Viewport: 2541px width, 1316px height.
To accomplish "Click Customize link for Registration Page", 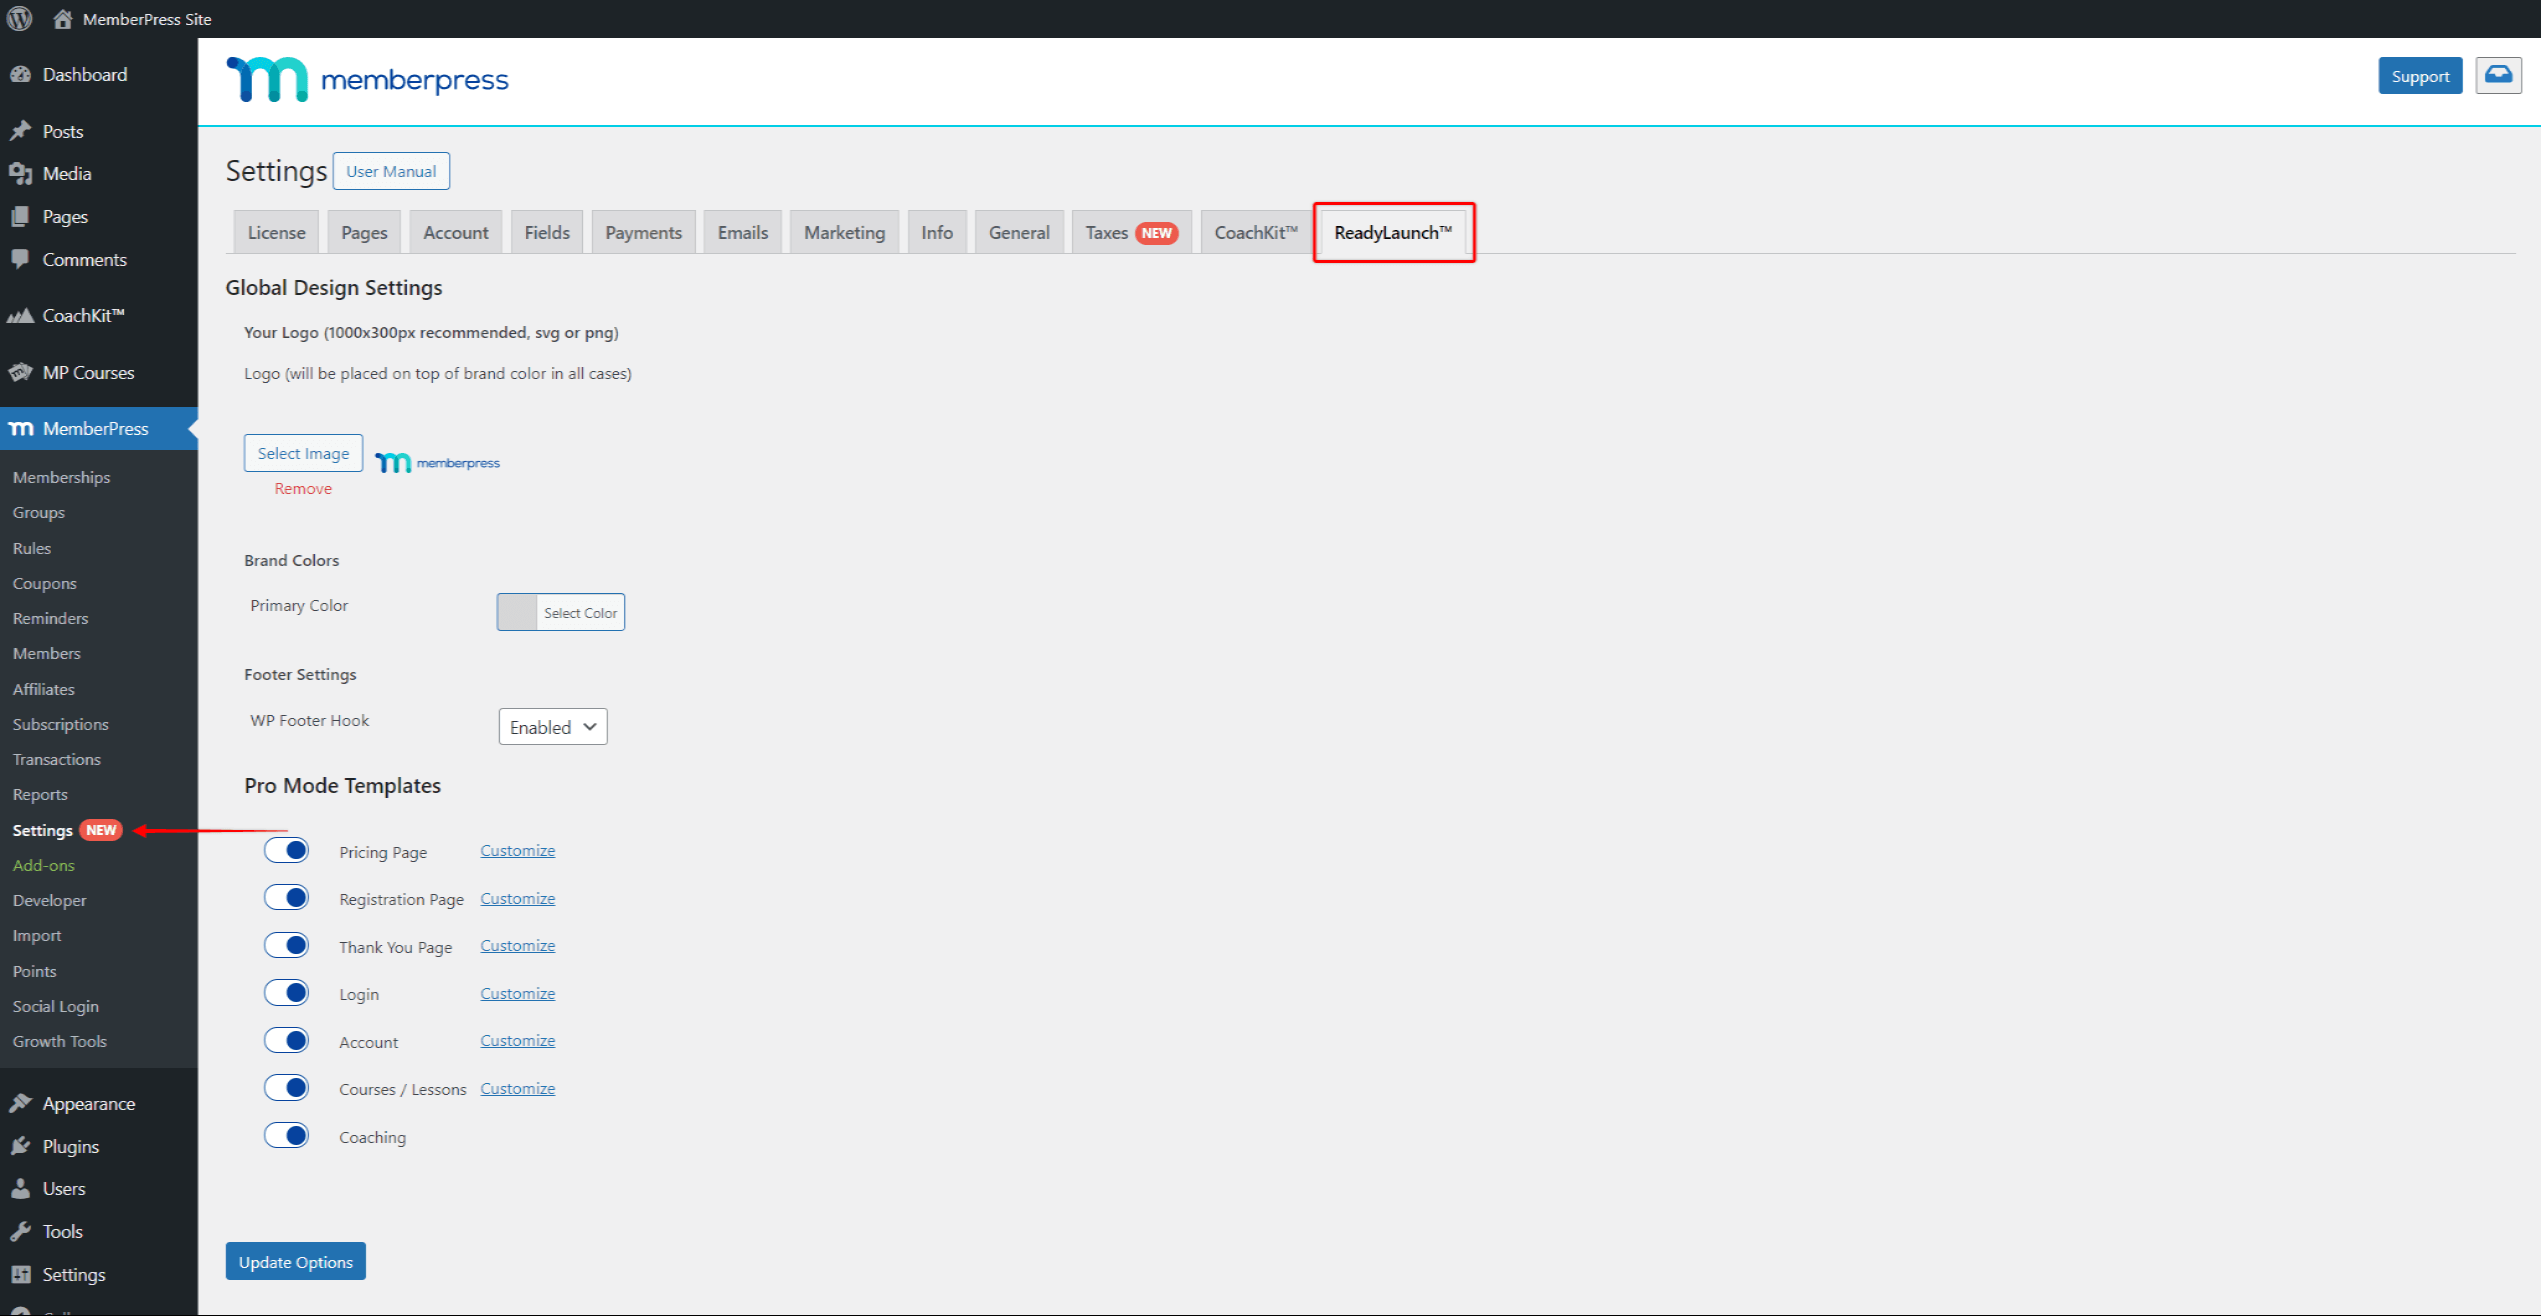I will point(517,896).
